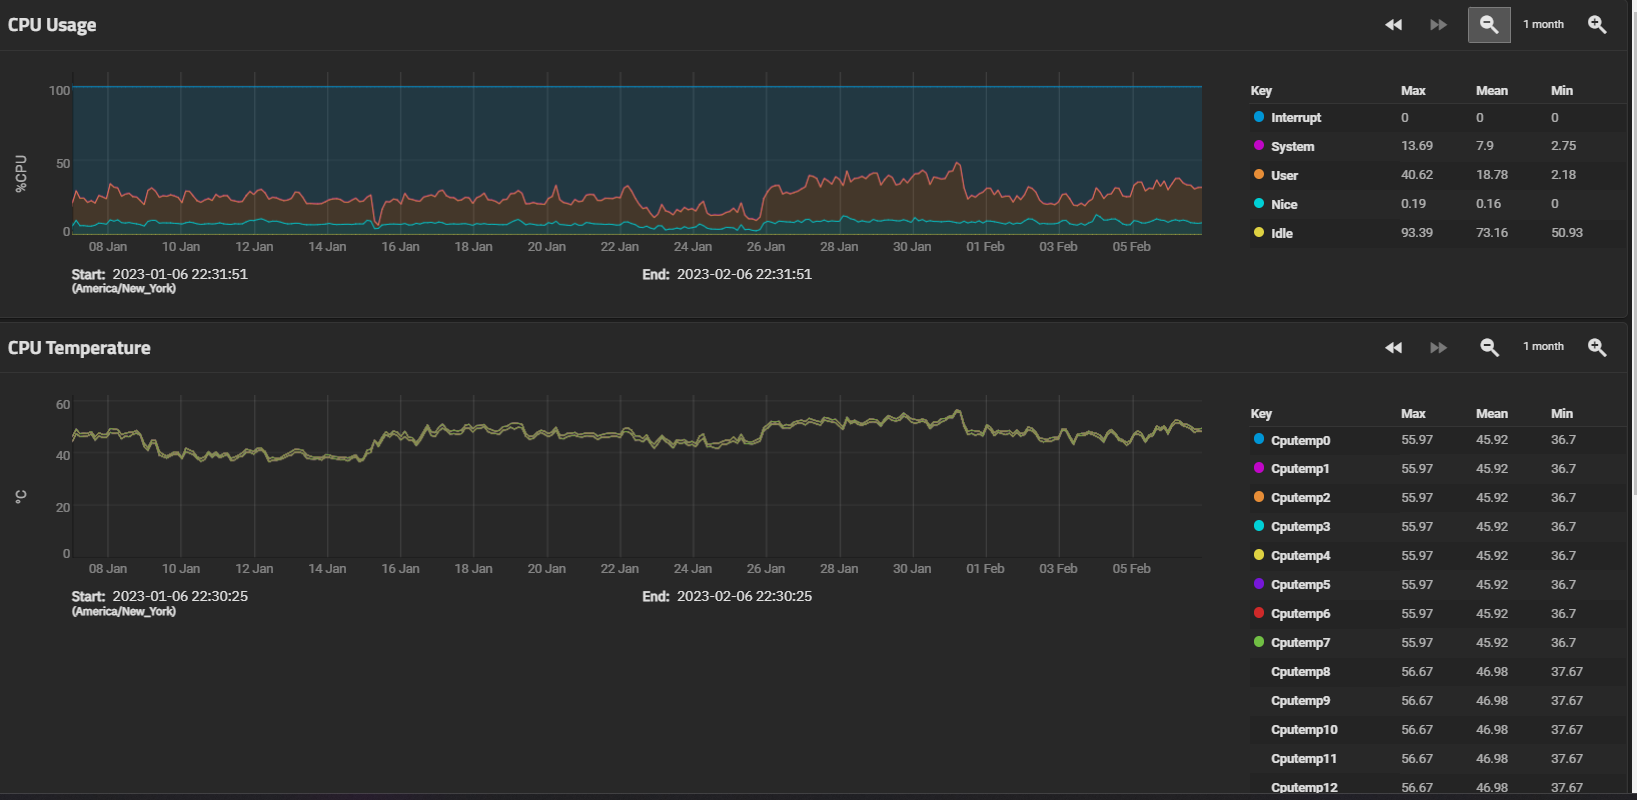Click CPU Temperature start time 2023-01-06 22:30:25

(x=180, y=596)
